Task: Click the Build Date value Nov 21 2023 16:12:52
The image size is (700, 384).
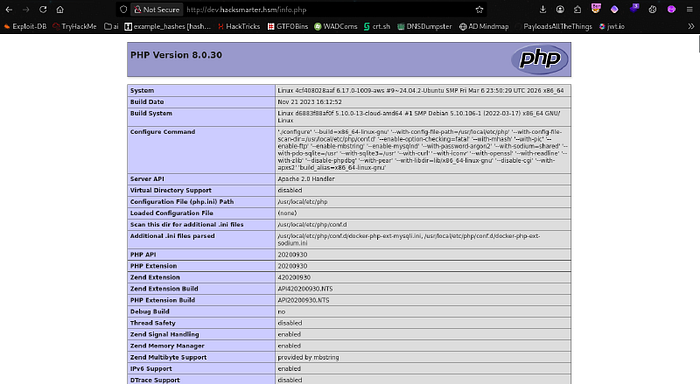Action: point(309,102)
